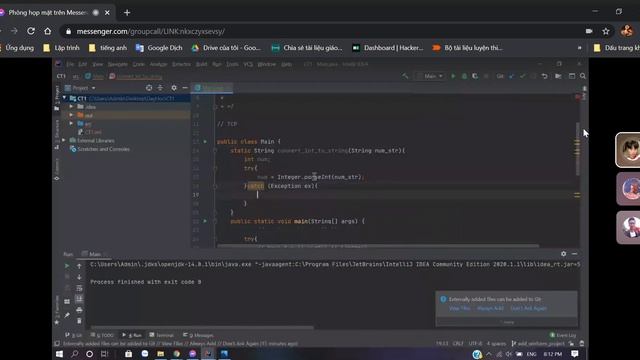Open Lập trình bookmark folder
640x360 pixels.
coord(62,48)
